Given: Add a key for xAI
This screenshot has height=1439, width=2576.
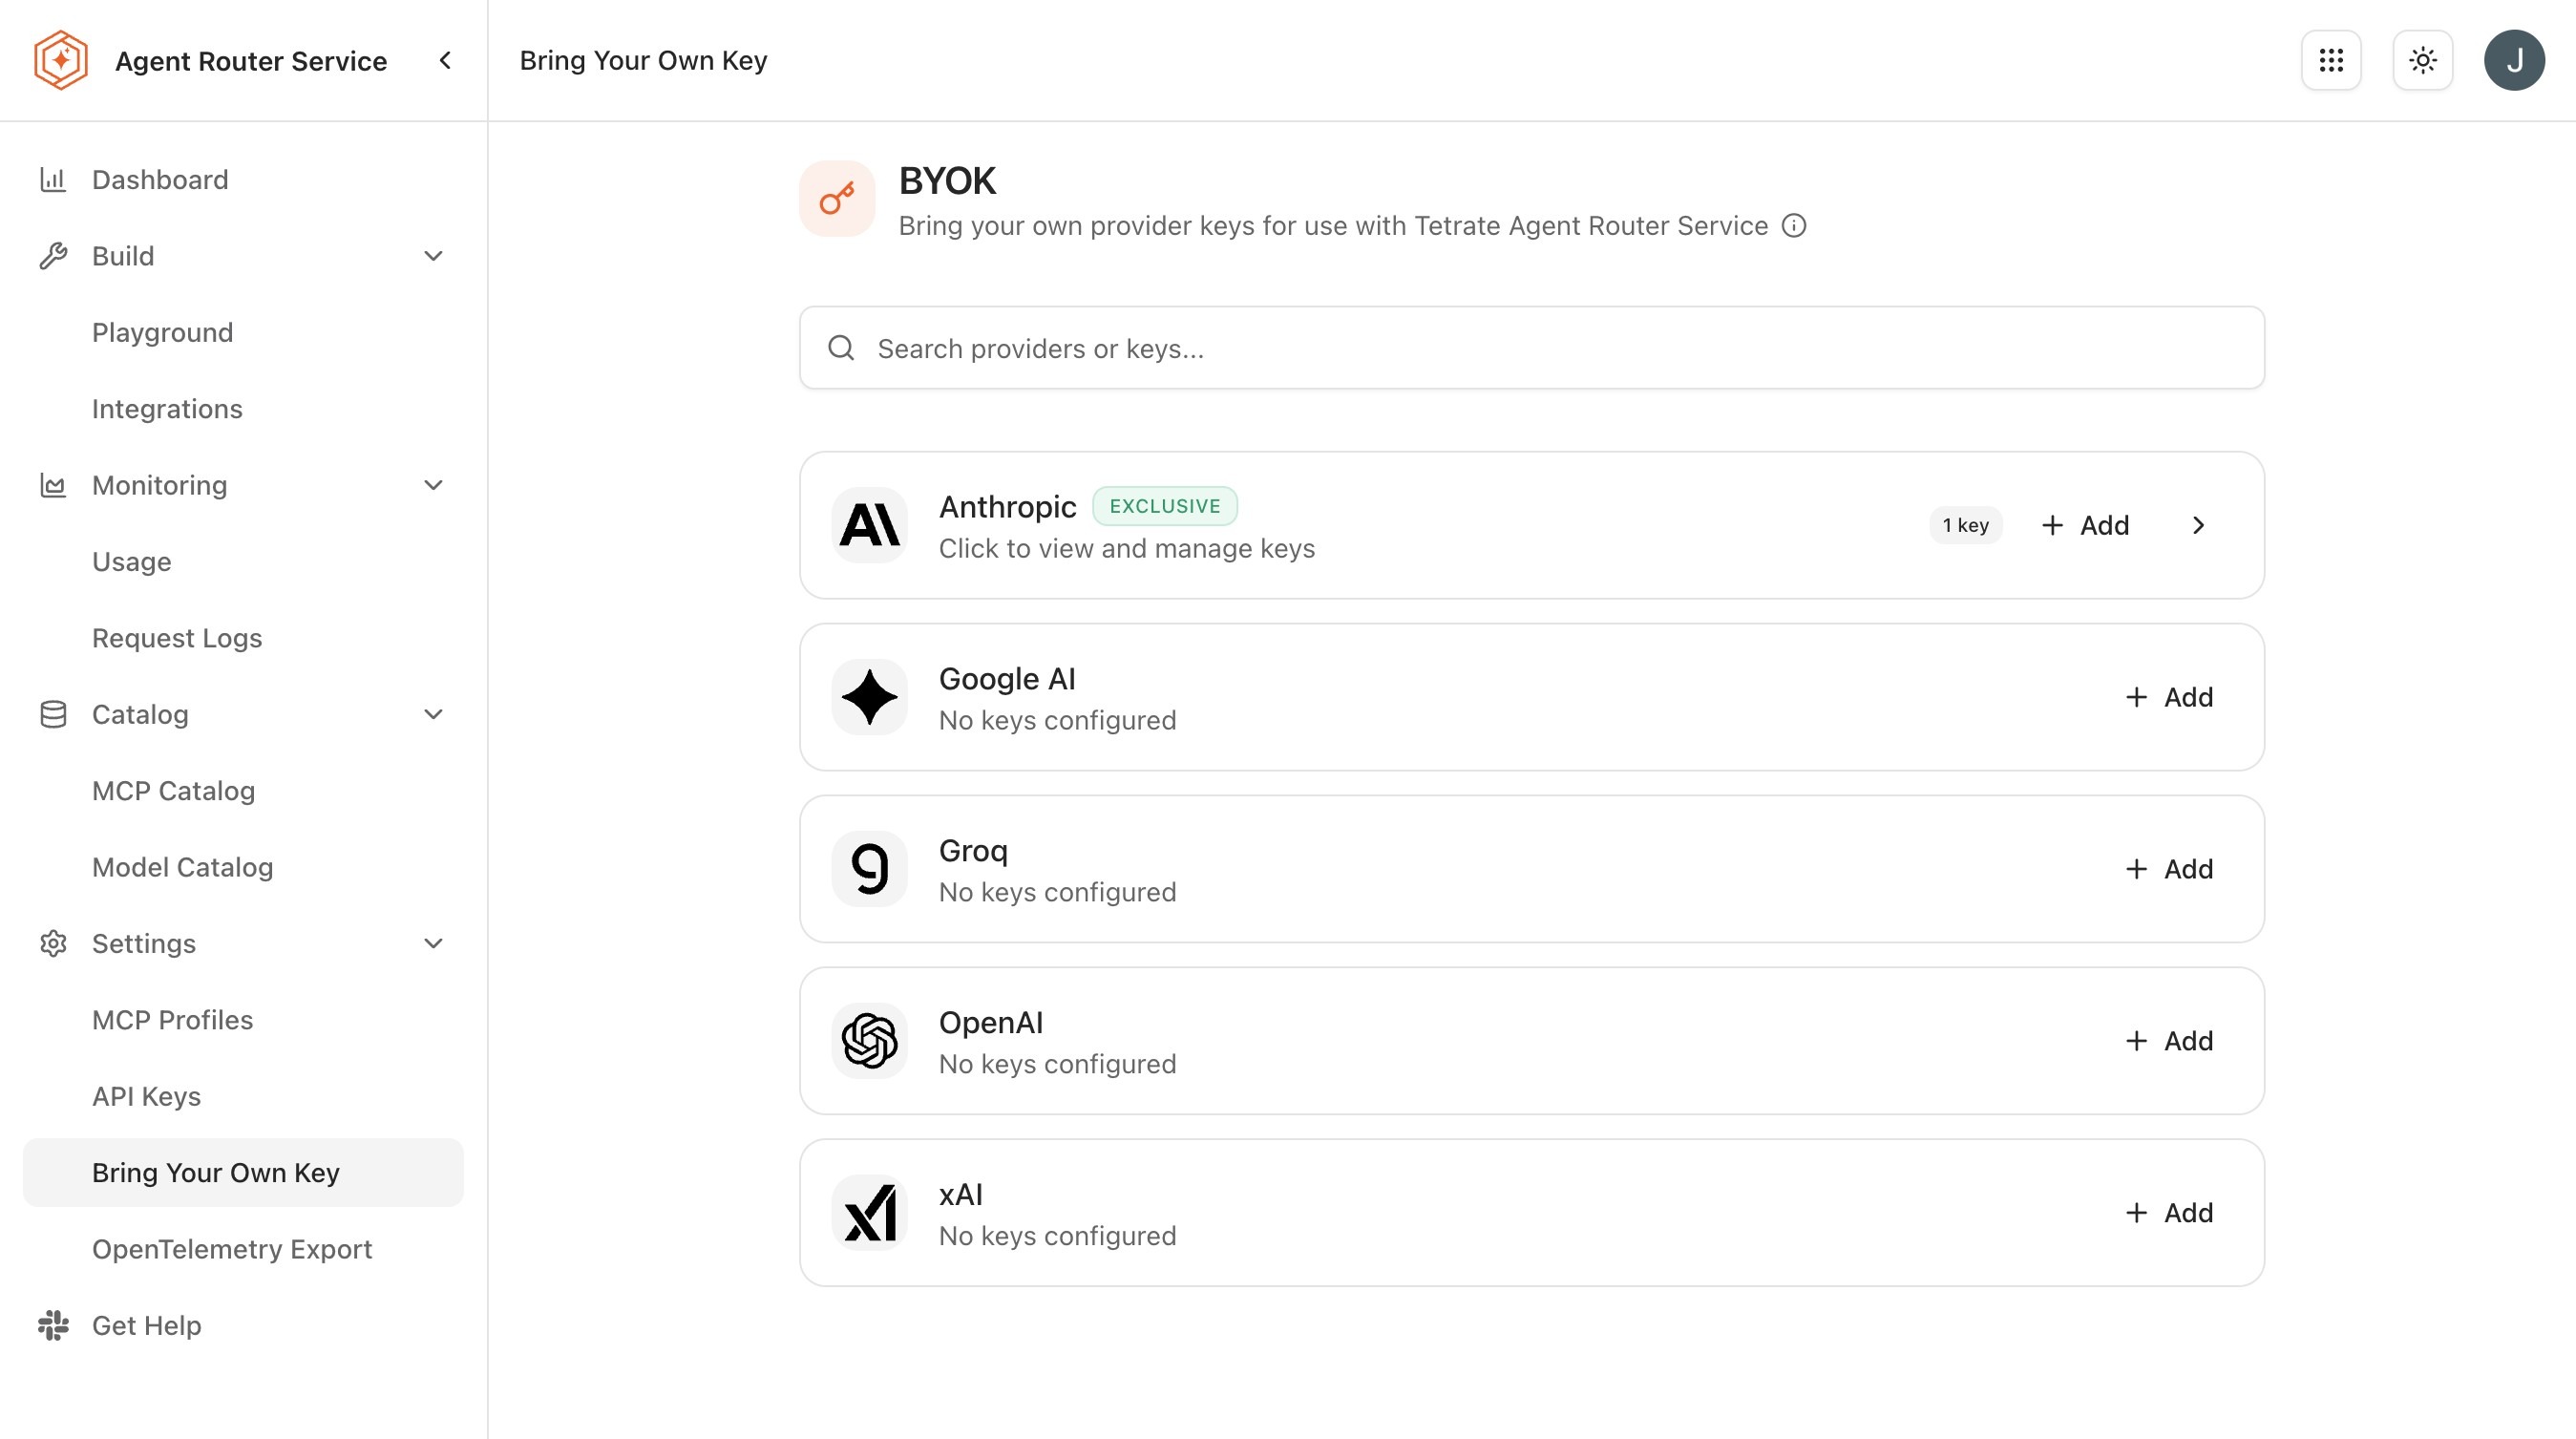Looking at the screenshot, I should 2169,1213.
